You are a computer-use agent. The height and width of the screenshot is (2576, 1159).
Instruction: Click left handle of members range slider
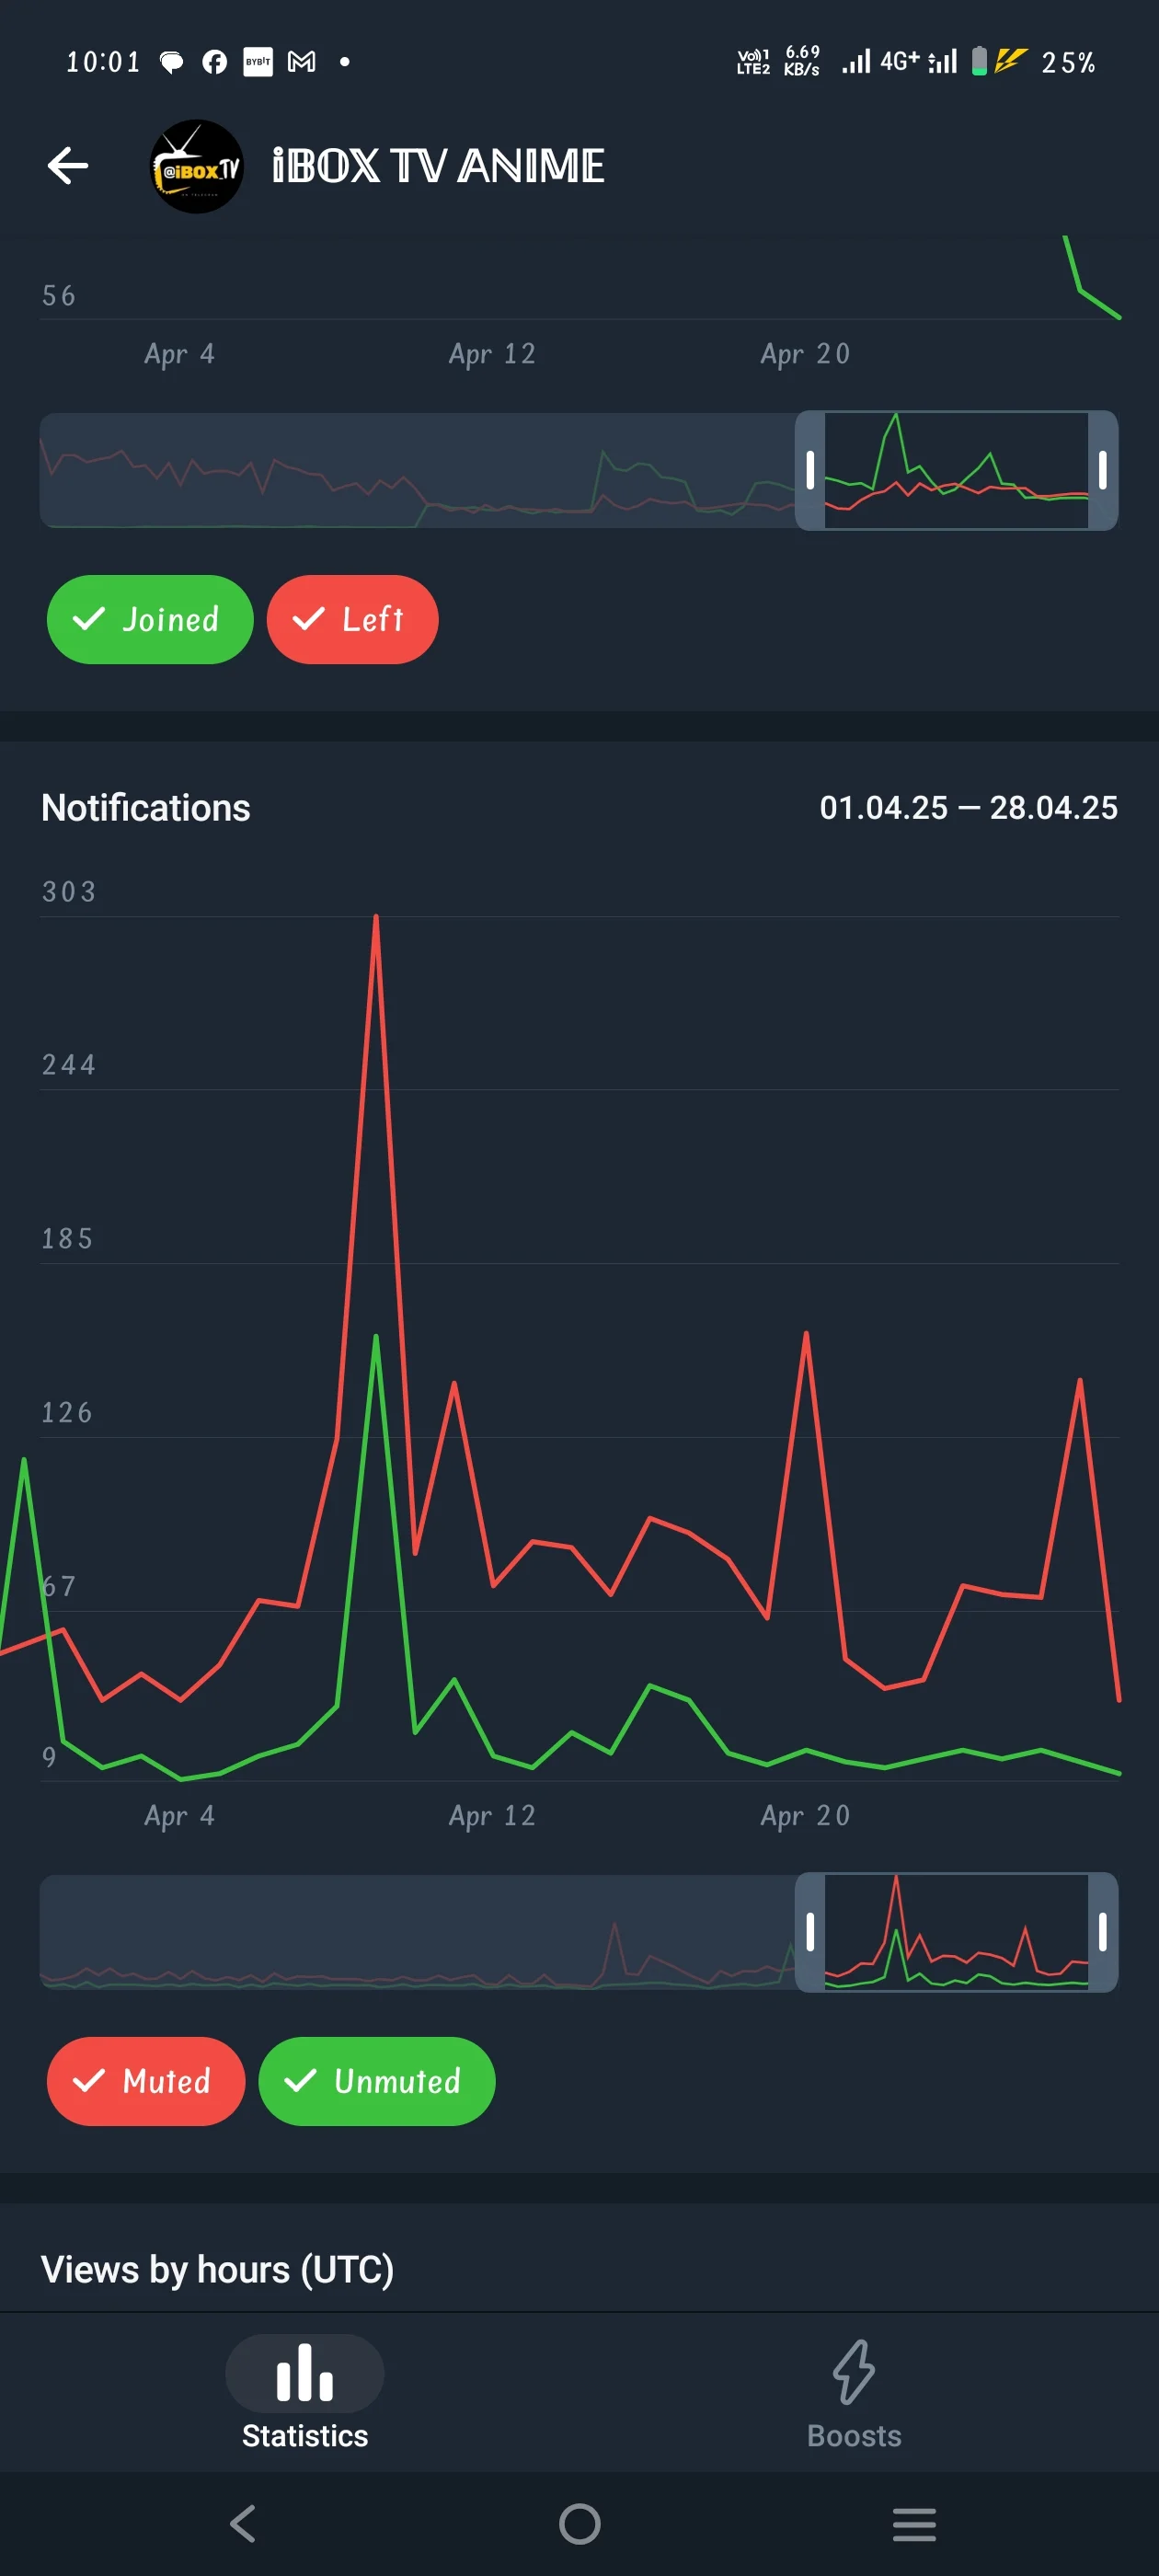[810, 470]
